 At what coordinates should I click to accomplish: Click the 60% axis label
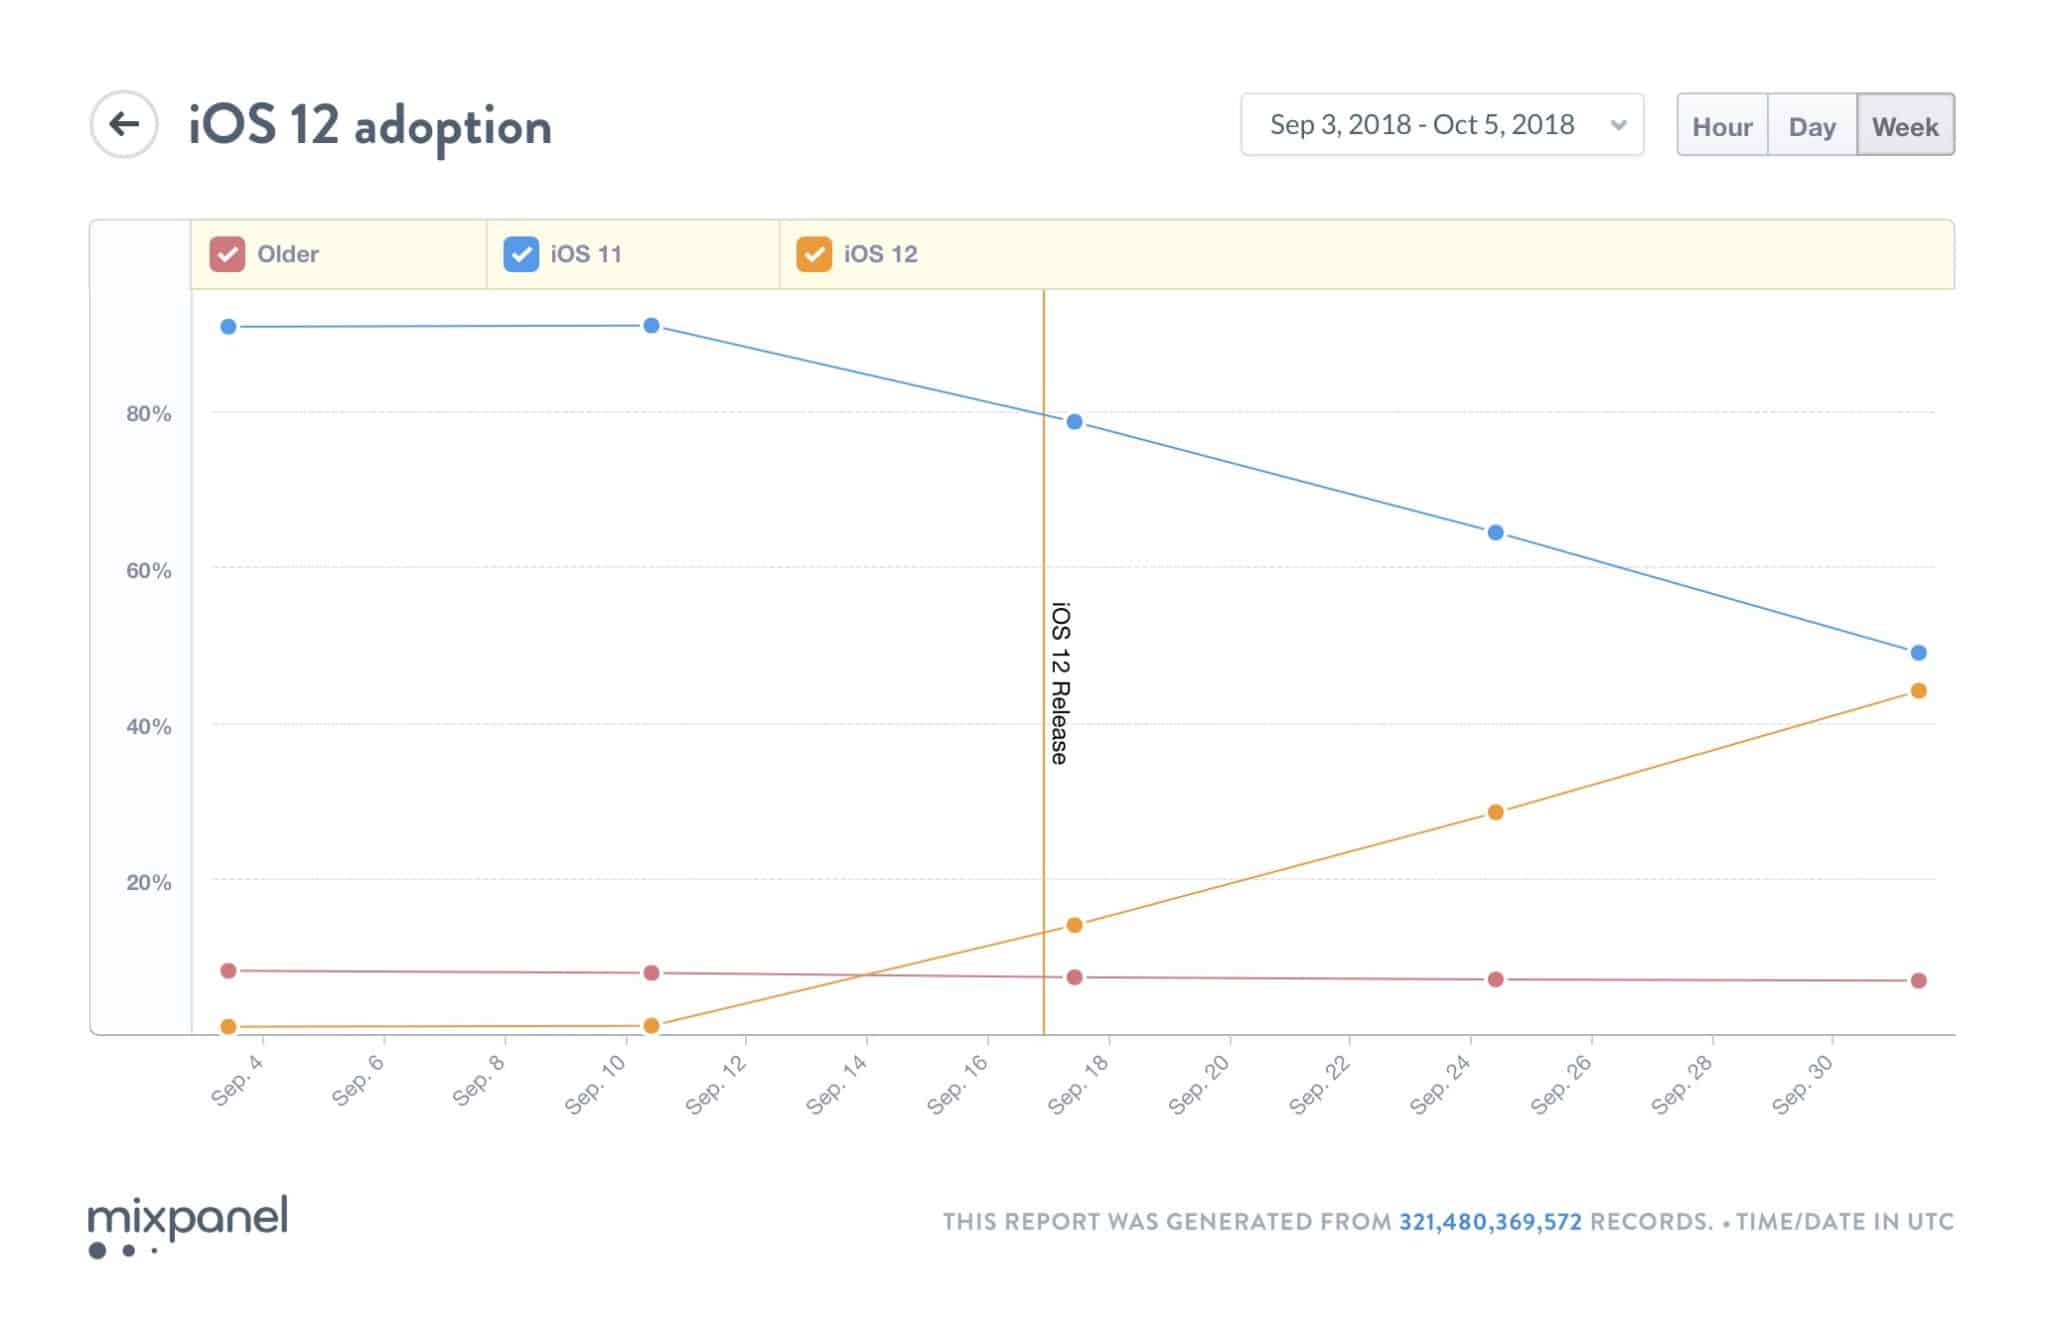148,571
